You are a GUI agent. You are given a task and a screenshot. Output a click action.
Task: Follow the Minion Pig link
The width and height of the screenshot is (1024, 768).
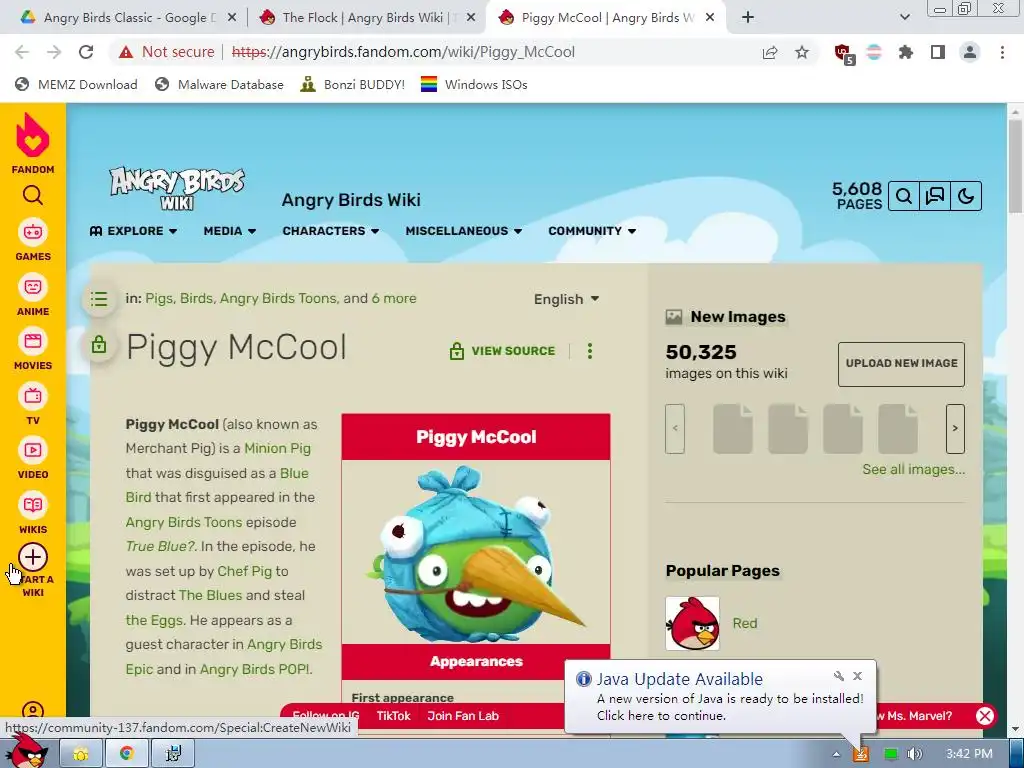tap(278, 448)
